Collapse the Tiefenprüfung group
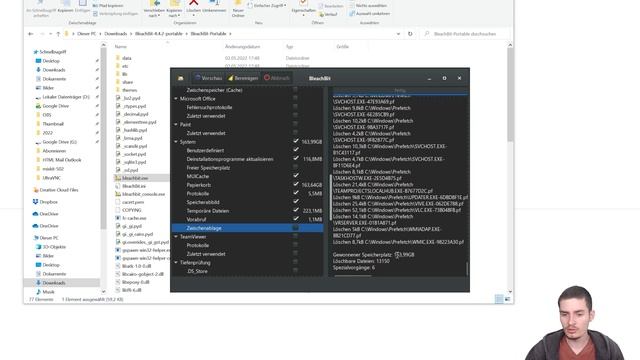 click(x=176, y=263)
